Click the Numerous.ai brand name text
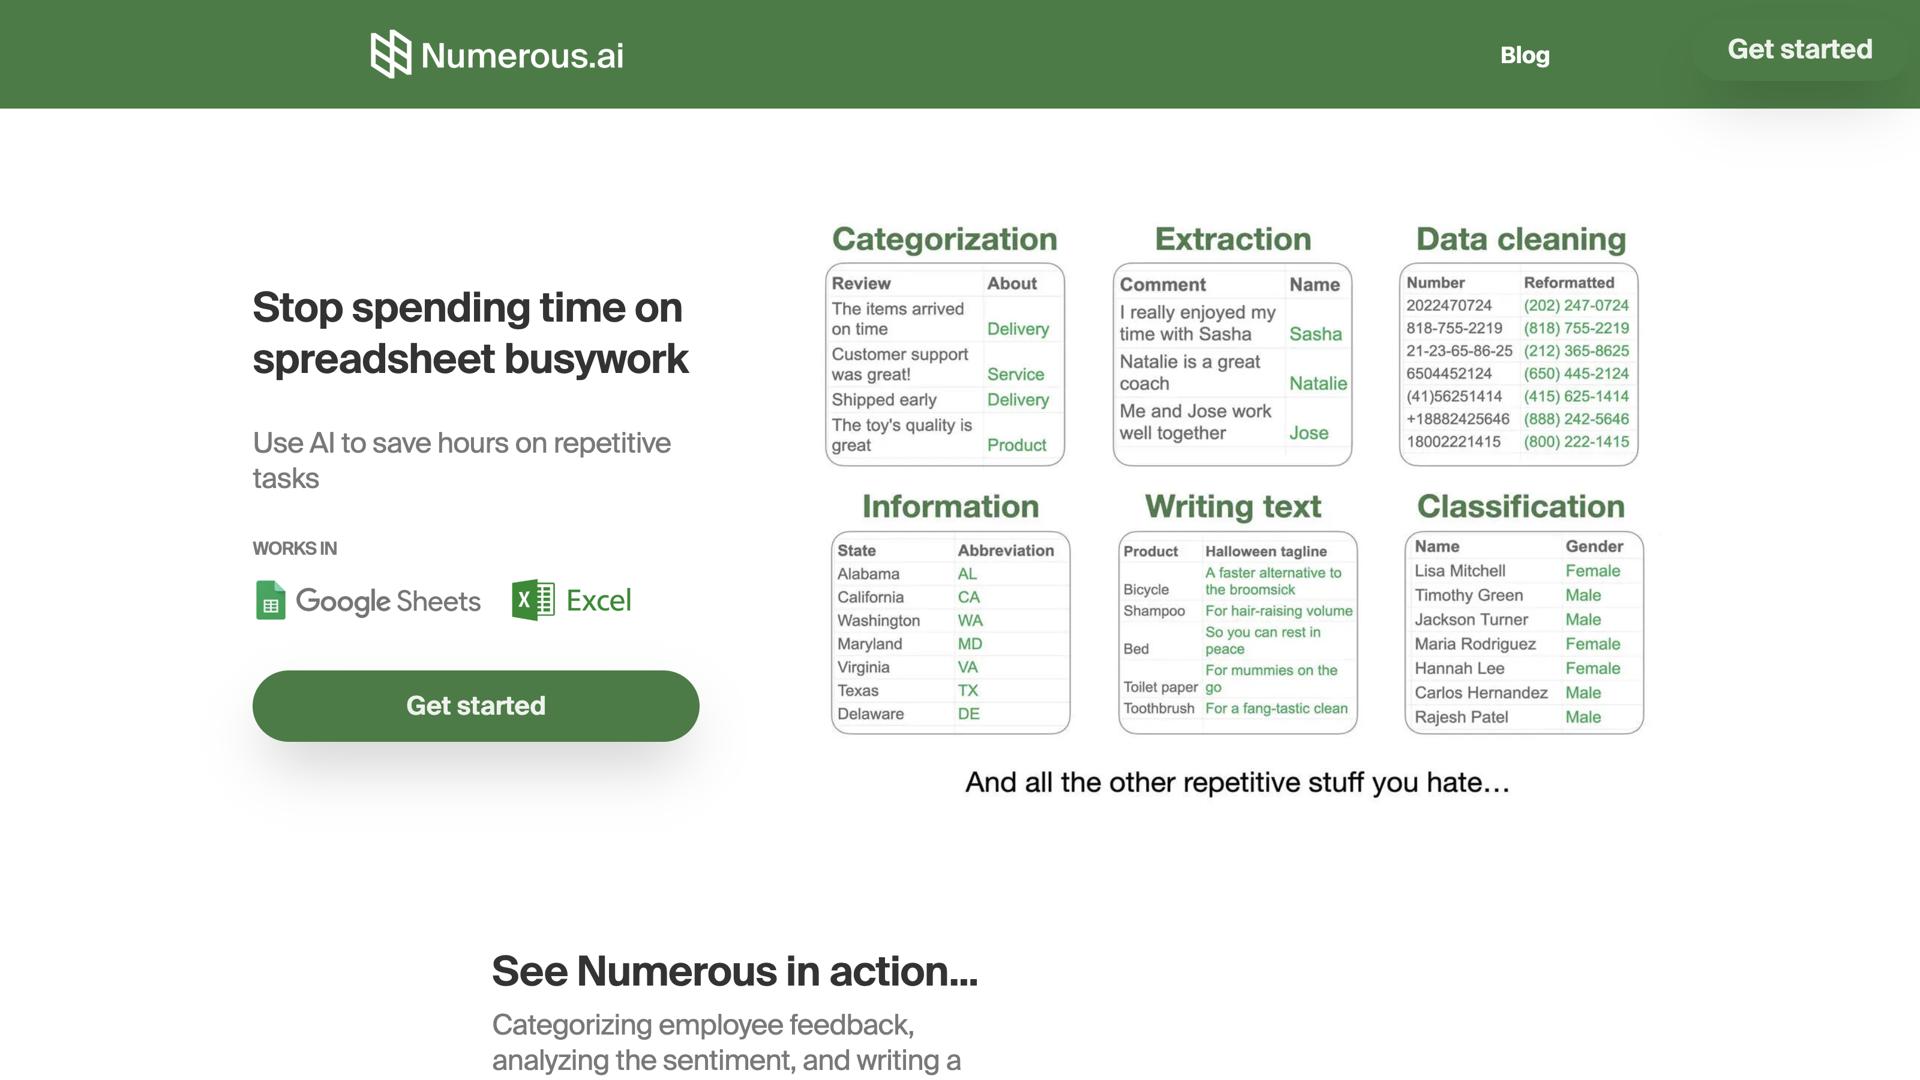This screenshot has height=1080, width=1920. tap(522, 55)
